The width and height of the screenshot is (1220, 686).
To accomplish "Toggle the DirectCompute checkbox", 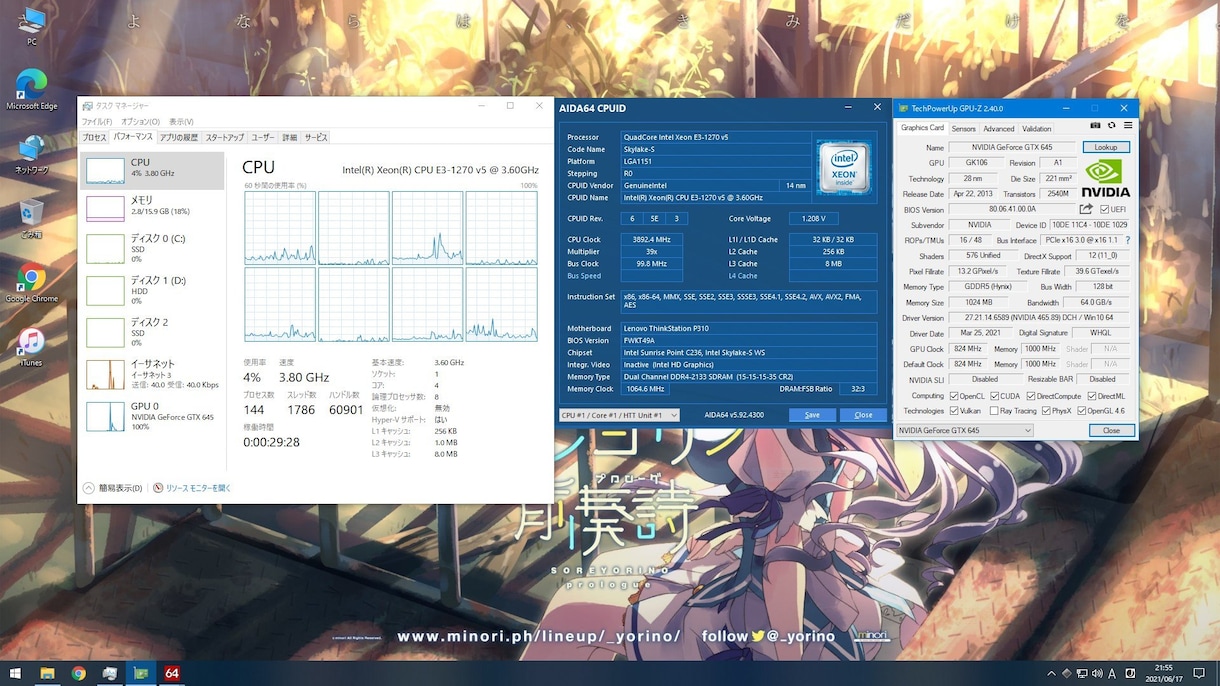I will (x=1030, y=396).
